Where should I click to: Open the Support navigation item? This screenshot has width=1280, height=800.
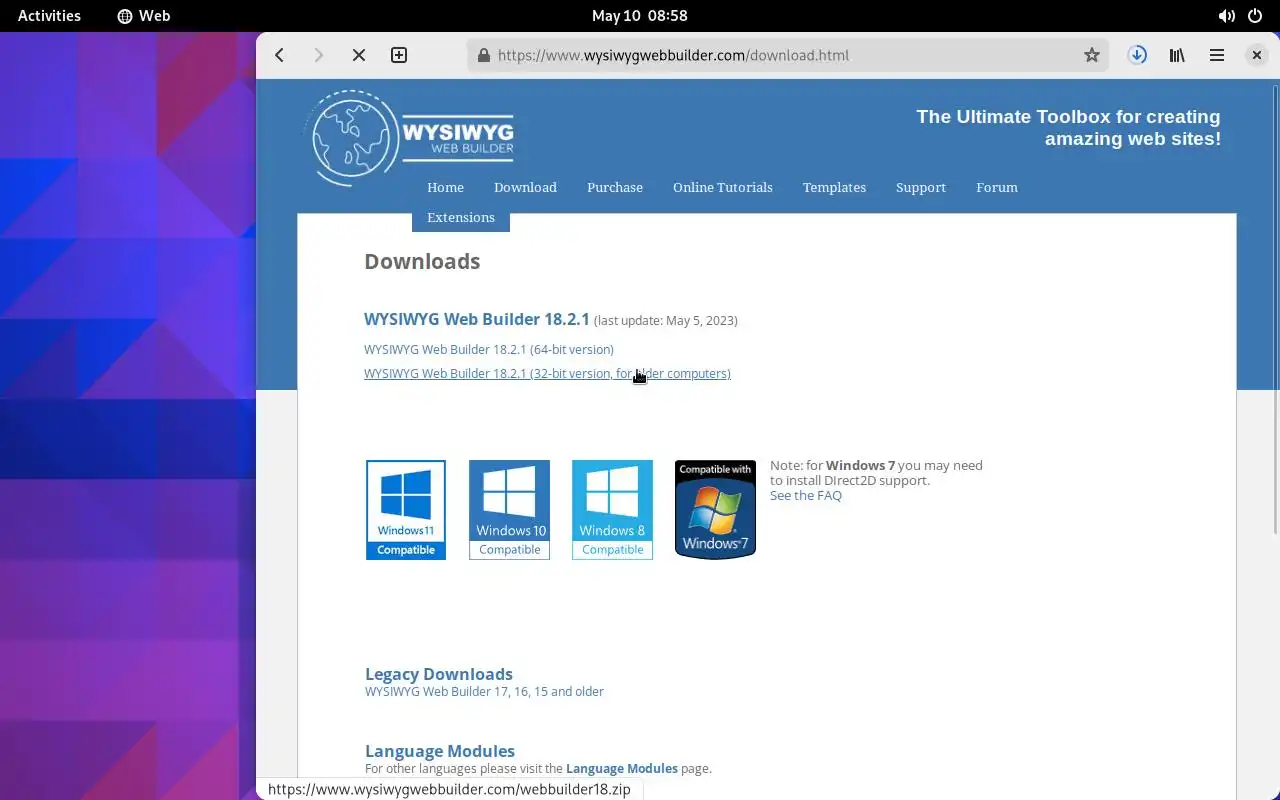pos(921,187)
